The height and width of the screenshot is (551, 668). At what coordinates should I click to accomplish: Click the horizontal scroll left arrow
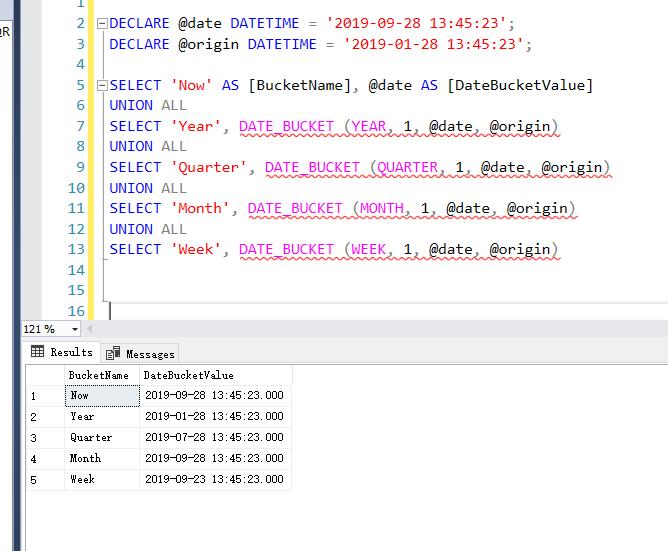(90, 329)
